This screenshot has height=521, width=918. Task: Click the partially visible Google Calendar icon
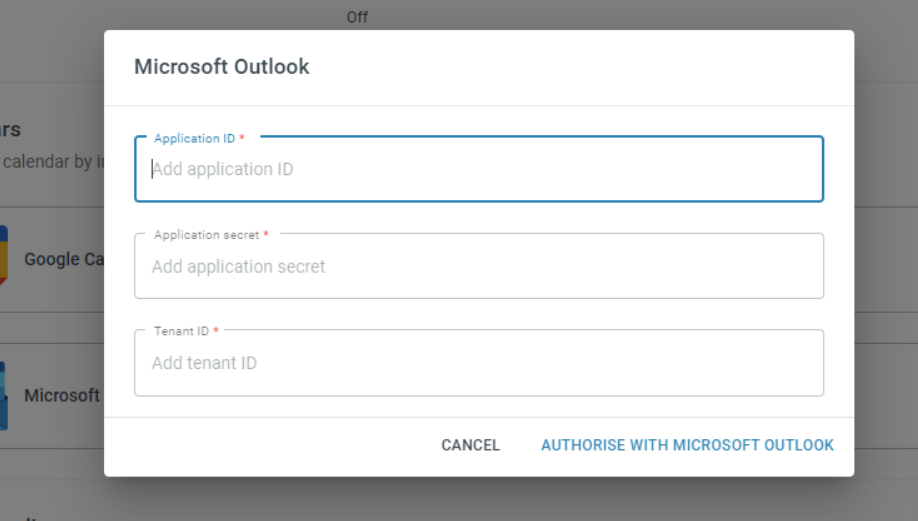pos(4,255)
